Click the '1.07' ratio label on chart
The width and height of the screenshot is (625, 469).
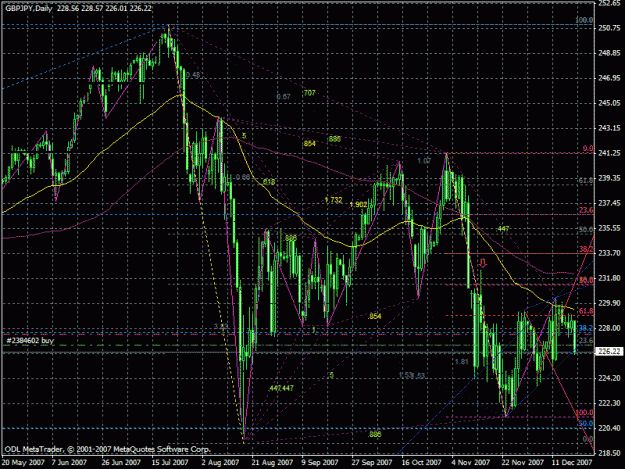[424, 161]
